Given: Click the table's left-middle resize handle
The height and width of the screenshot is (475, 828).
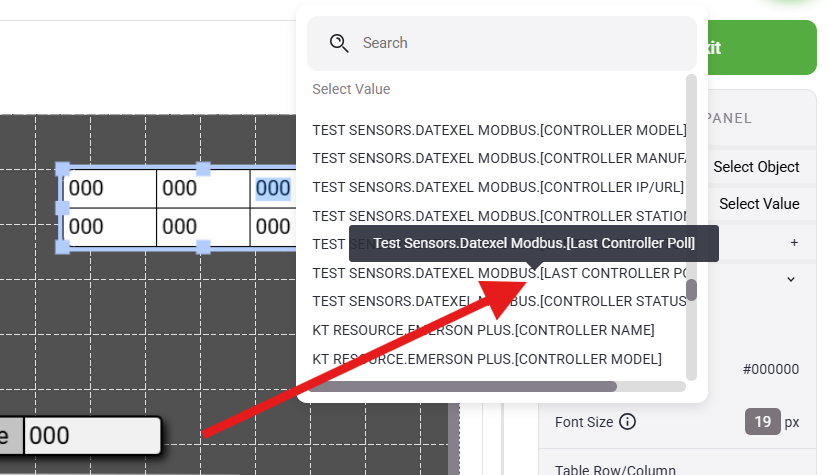Looking at the screenshot, I should (62, 208).
